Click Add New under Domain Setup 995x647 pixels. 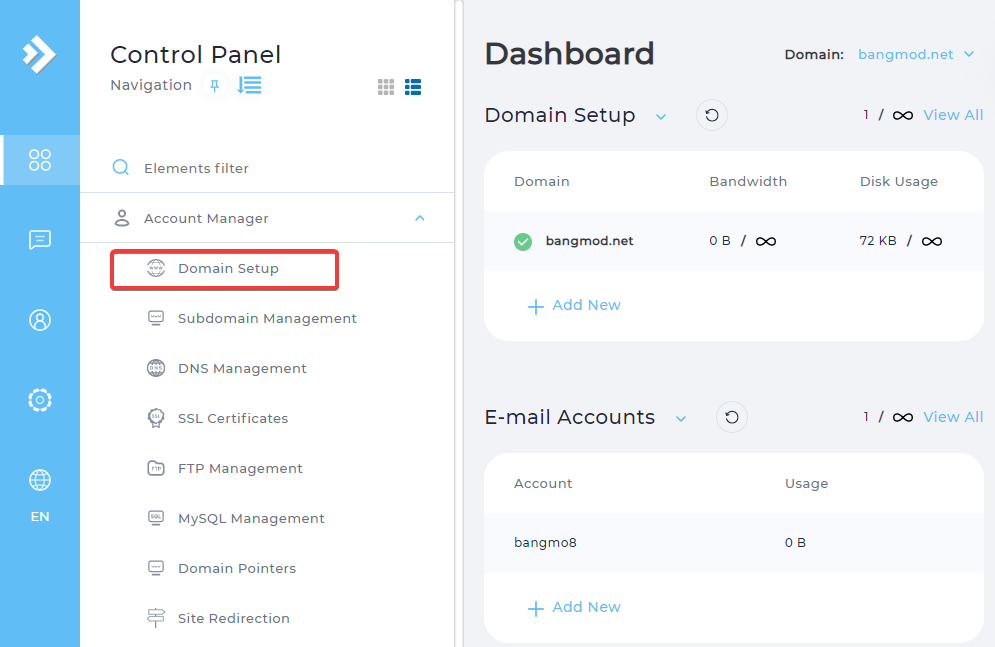[574, 306]
